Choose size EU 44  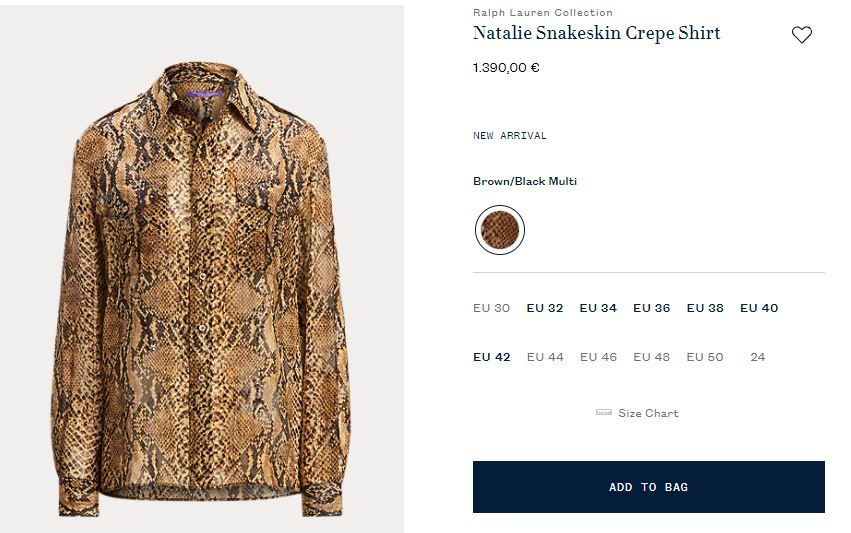tap(545, 357)
